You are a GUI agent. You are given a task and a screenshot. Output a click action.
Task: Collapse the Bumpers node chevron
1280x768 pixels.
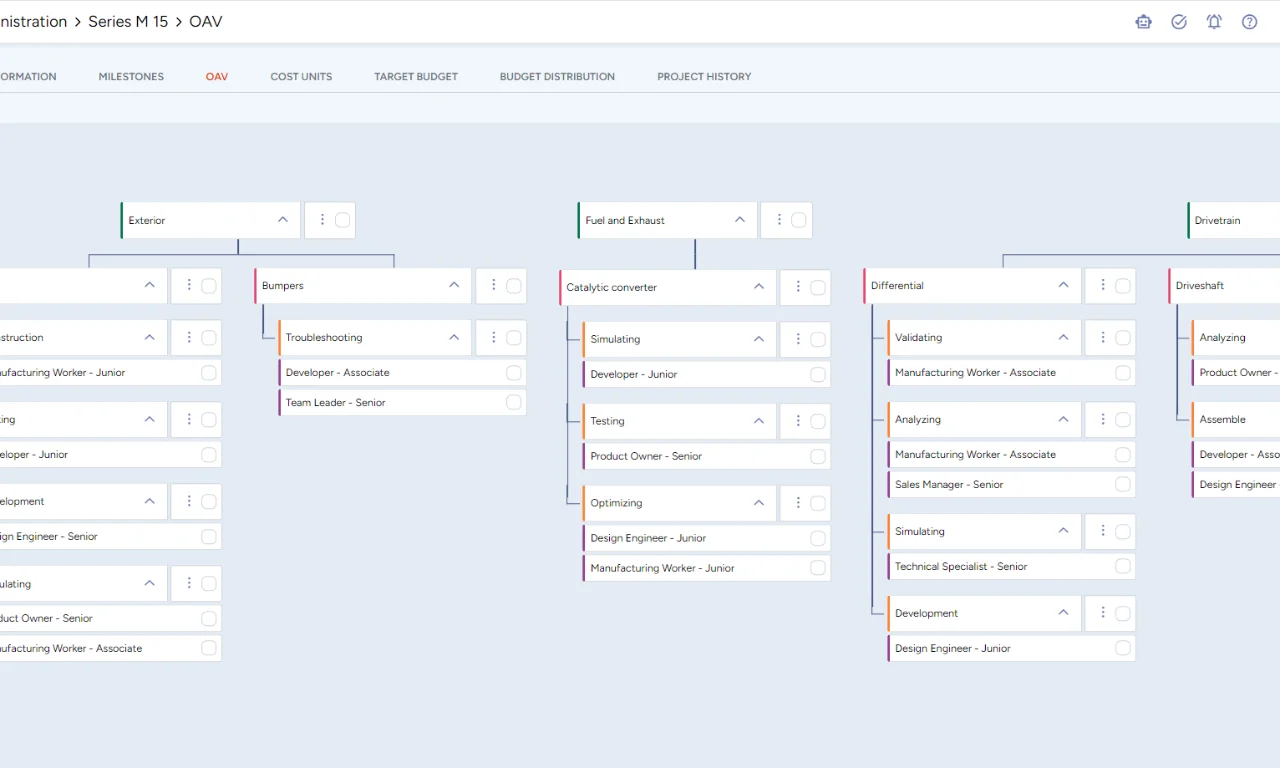[x=454, y=285]
